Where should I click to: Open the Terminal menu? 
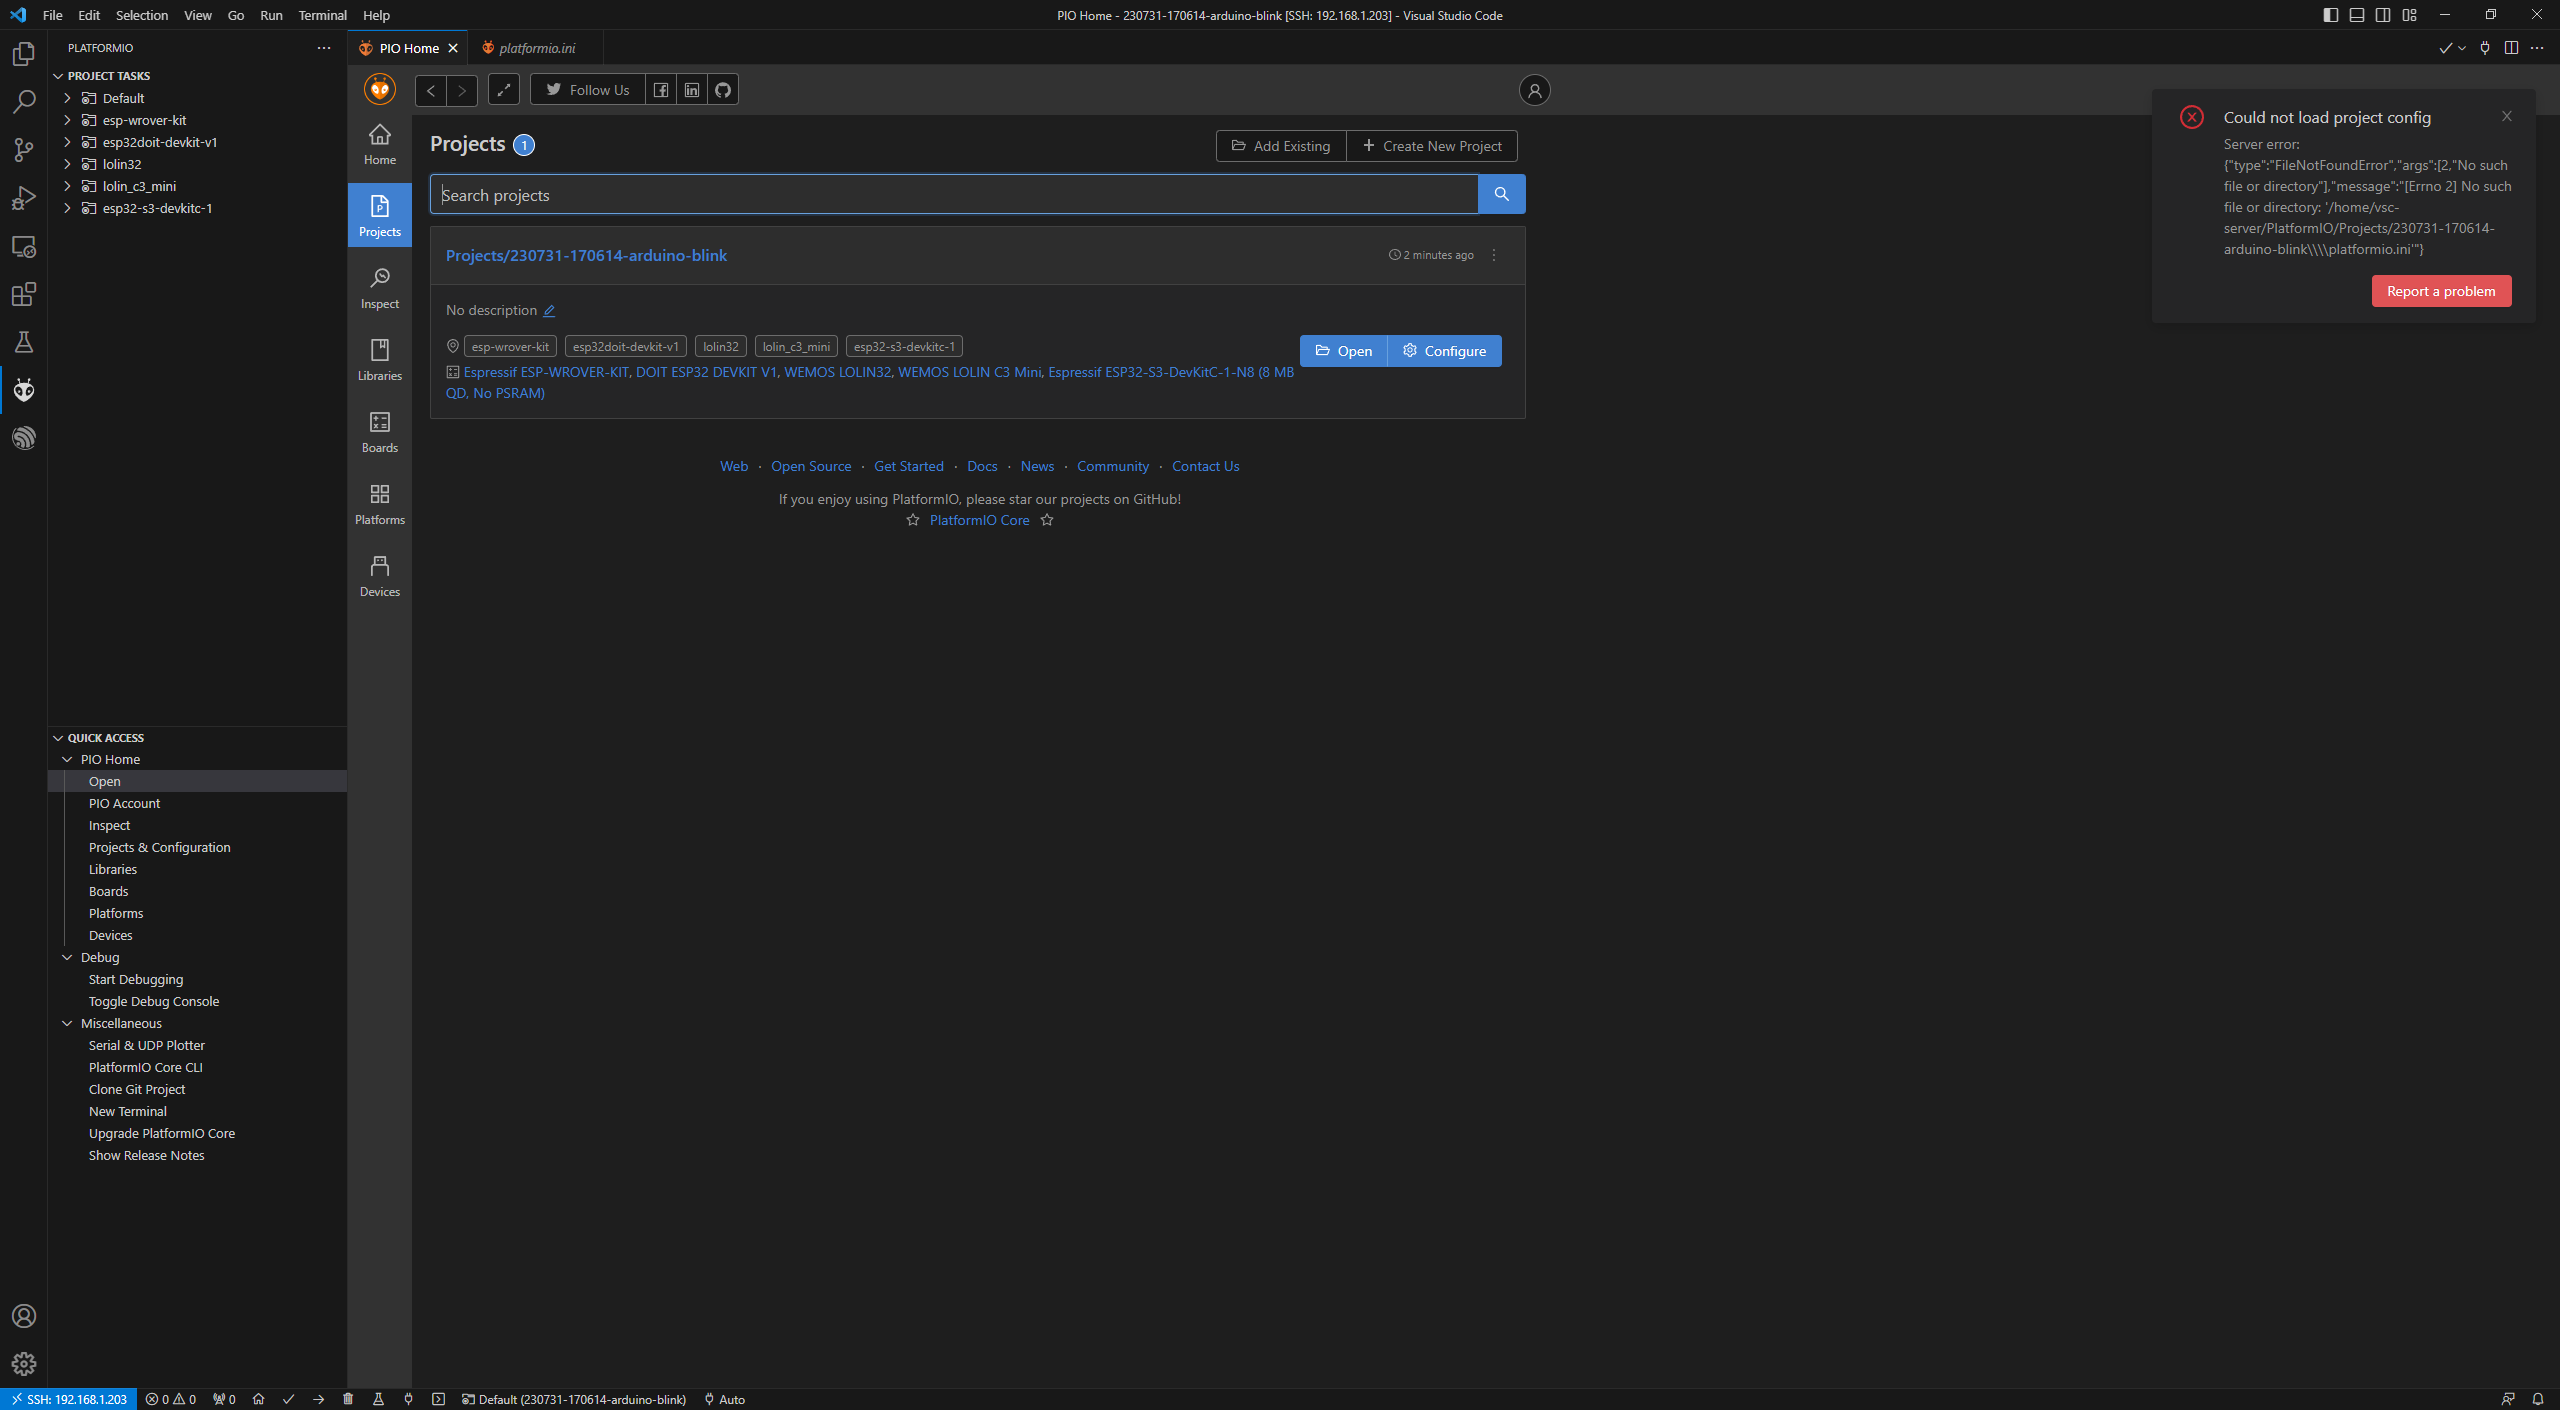click(x=322, y=15)
